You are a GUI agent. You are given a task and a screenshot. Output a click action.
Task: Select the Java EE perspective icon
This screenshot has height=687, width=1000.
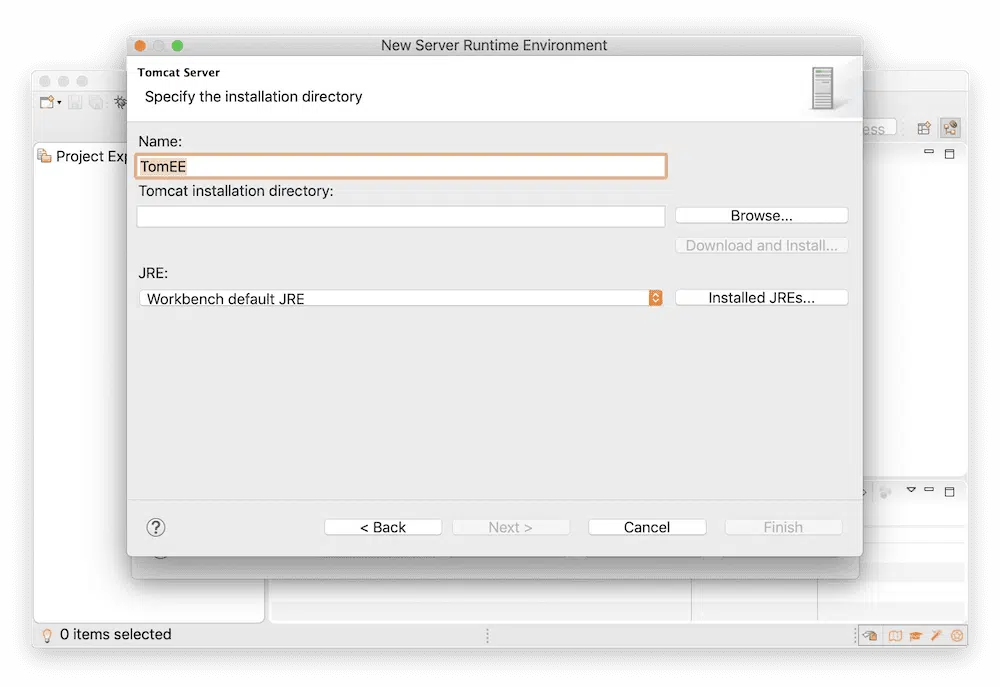[950, 128]
